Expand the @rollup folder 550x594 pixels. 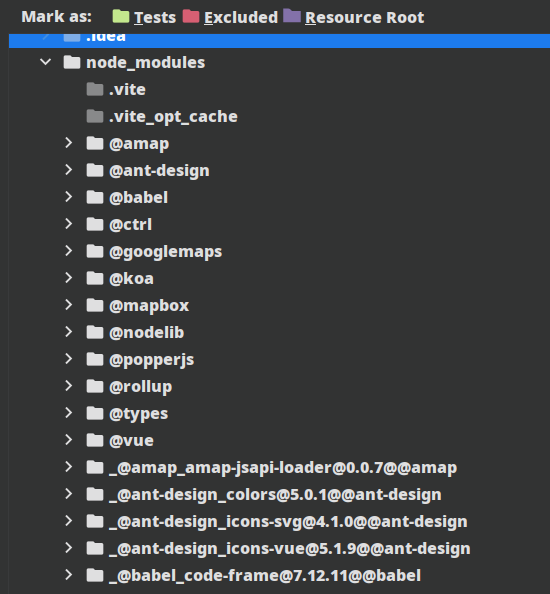(69, 386)
